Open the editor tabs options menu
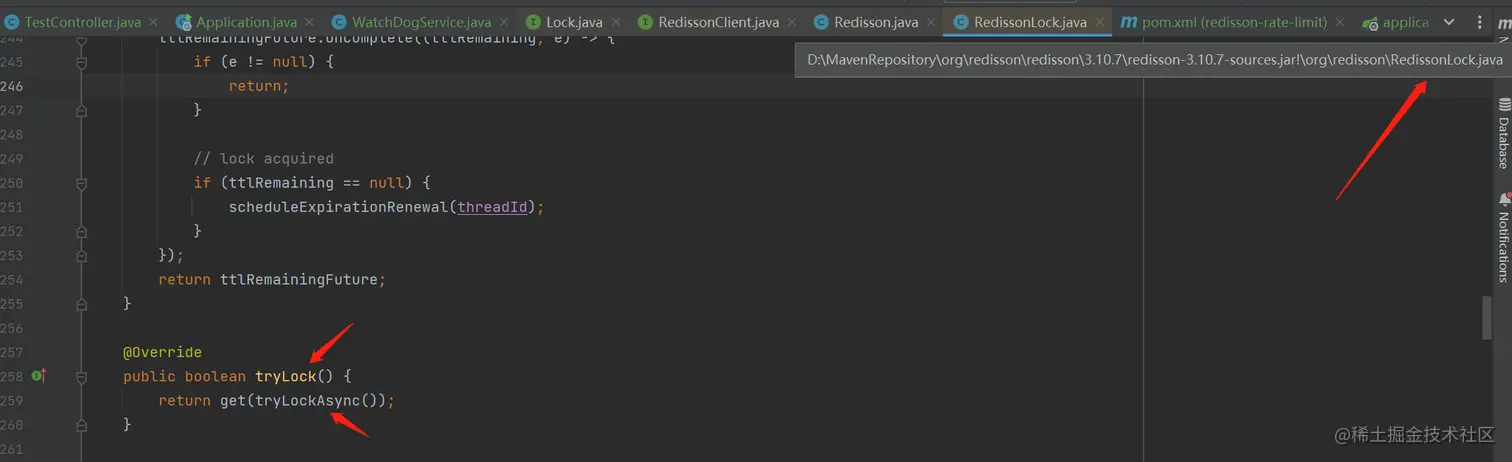The height and width of the screenshot is (462, 1512). [x=1478, y=22]
